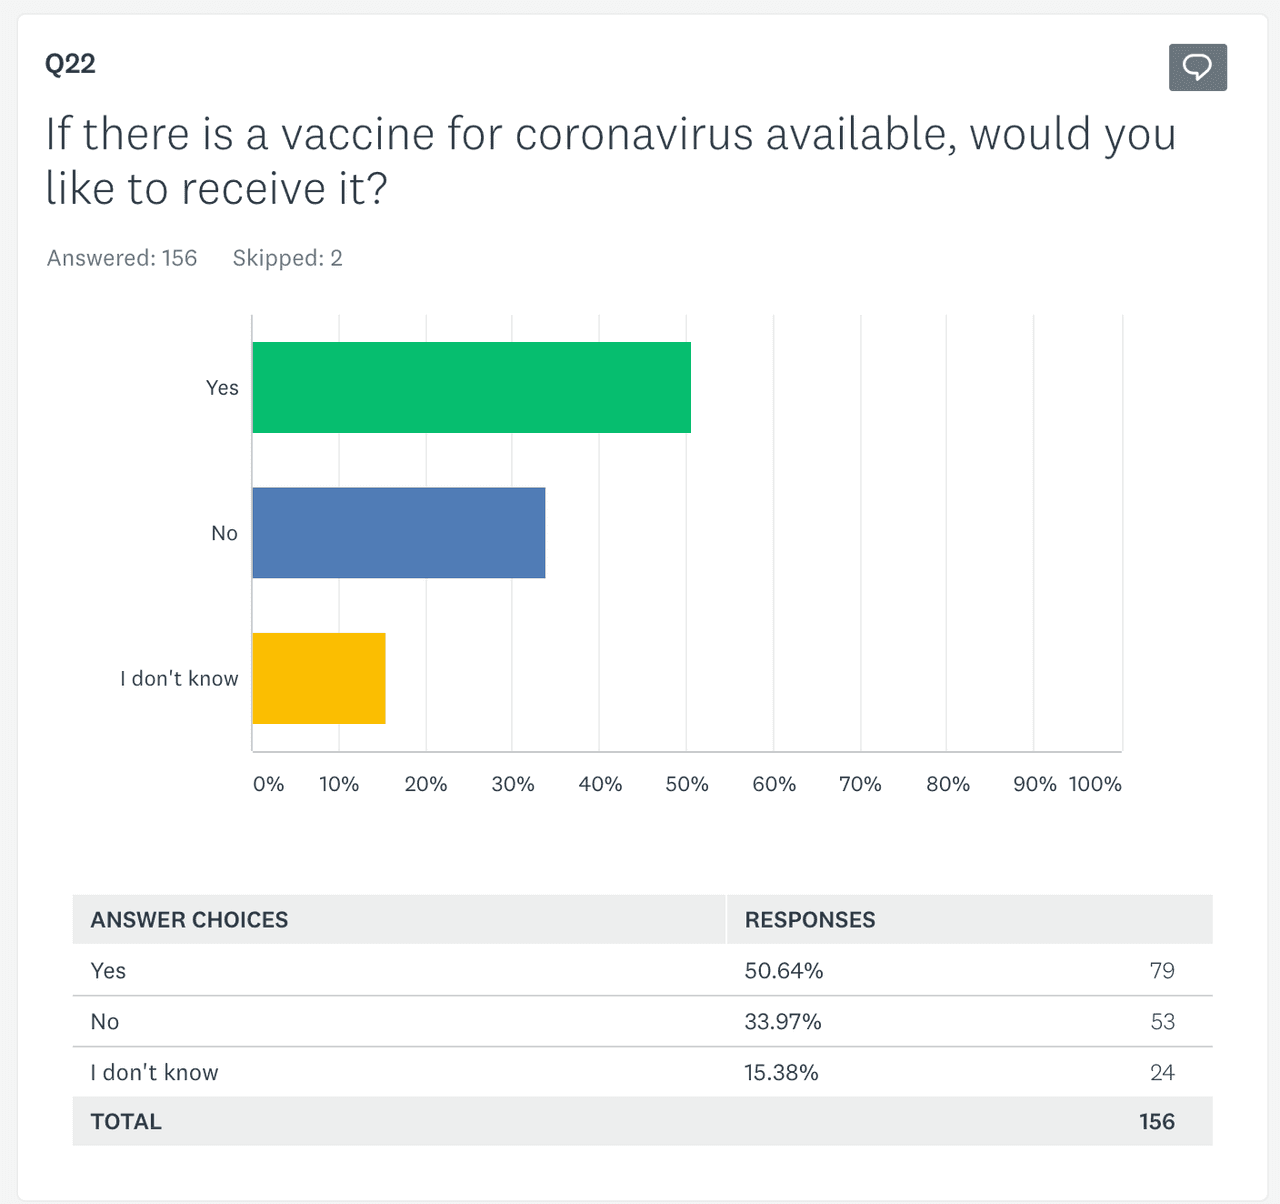Click the ANSWER CHOICES column header
This screenshot has height=1204, width=1280.
[x=189, y=920]
